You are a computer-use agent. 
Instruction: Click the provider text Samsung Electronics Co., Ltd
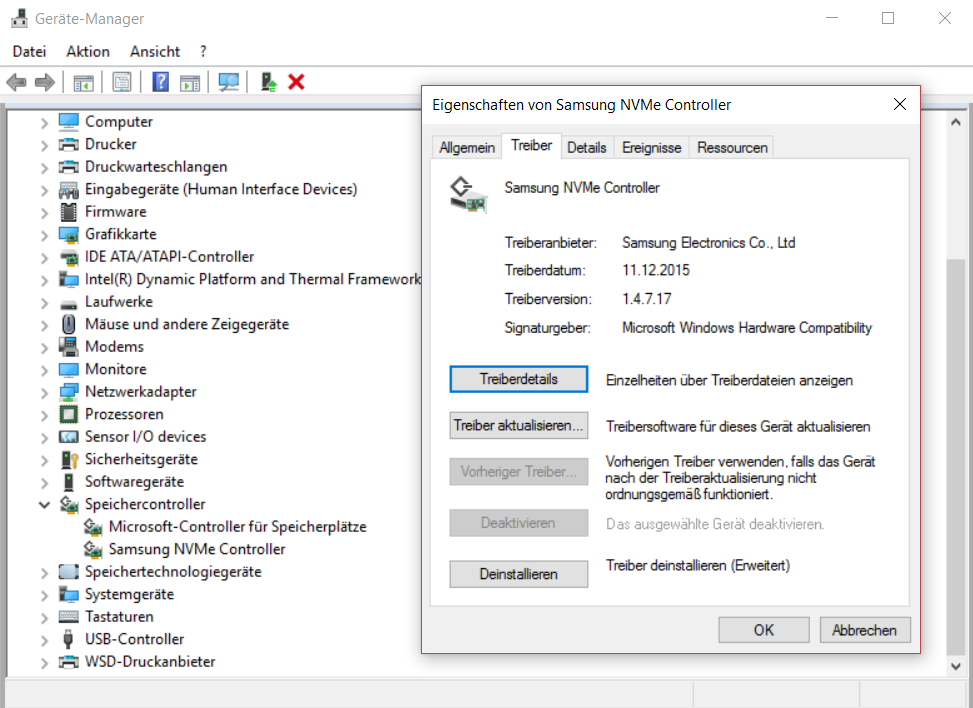pyautogui.click(x=709, y=243)
